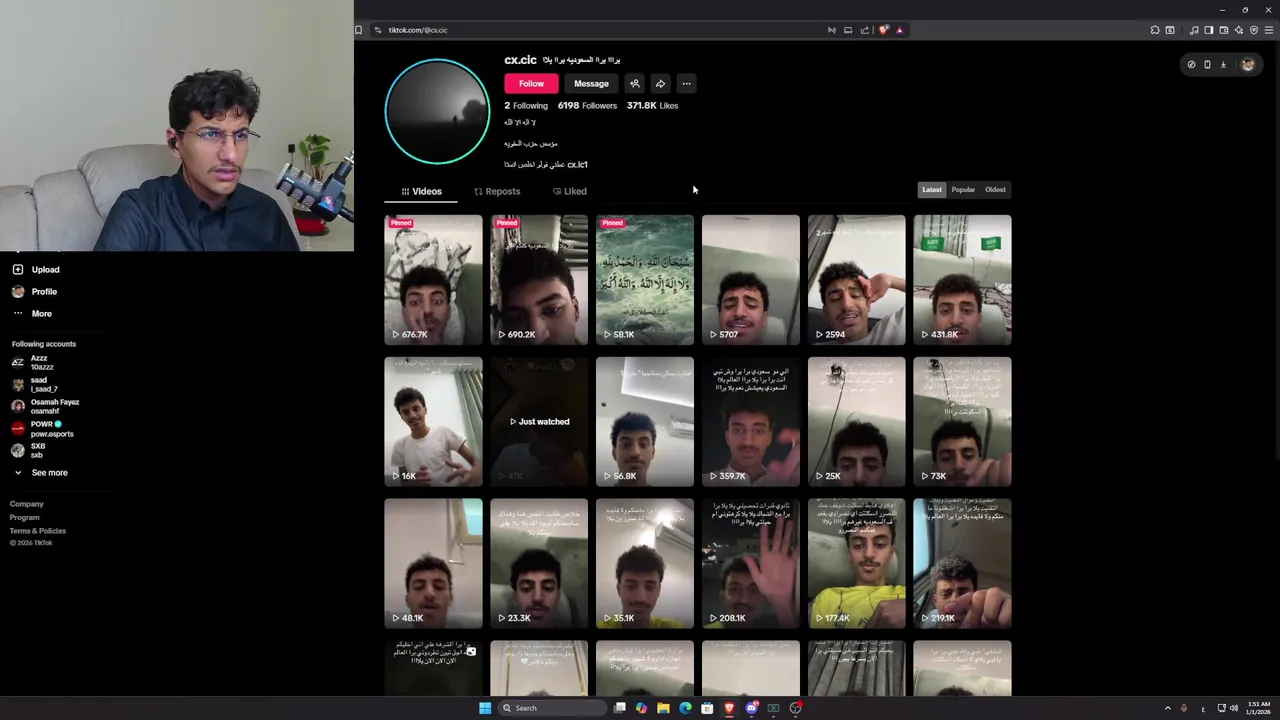1280x720 pixels.
Task: Open the pinned video with 690.2K views
Action: click(539, 280)
